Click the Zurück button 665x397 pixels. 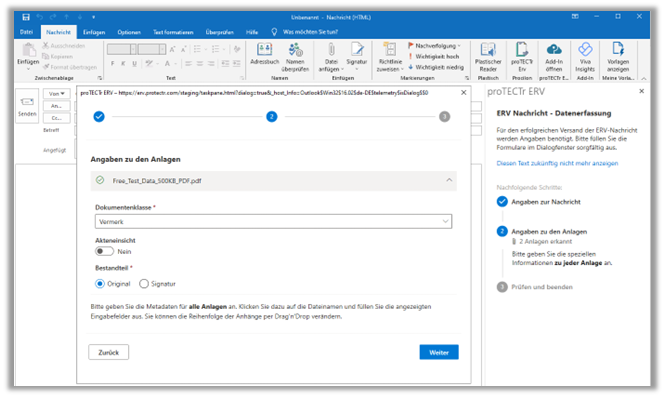coord(109,352)
